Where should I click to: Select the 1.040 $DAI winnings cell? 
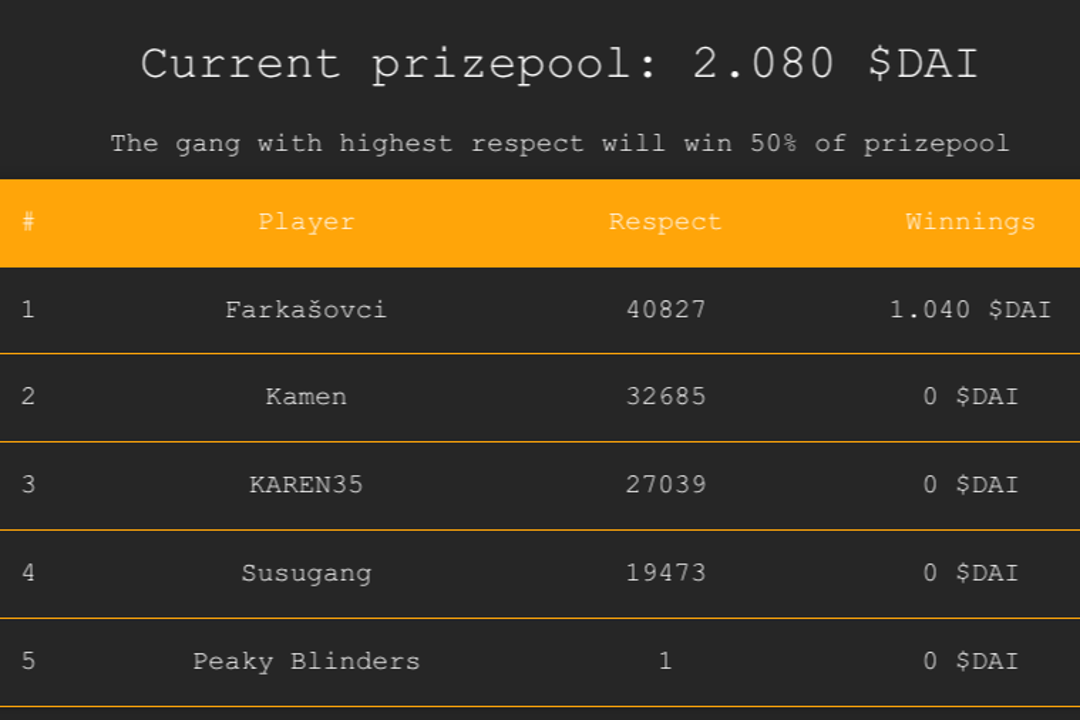pyautogui.click(x=970, y=310)
